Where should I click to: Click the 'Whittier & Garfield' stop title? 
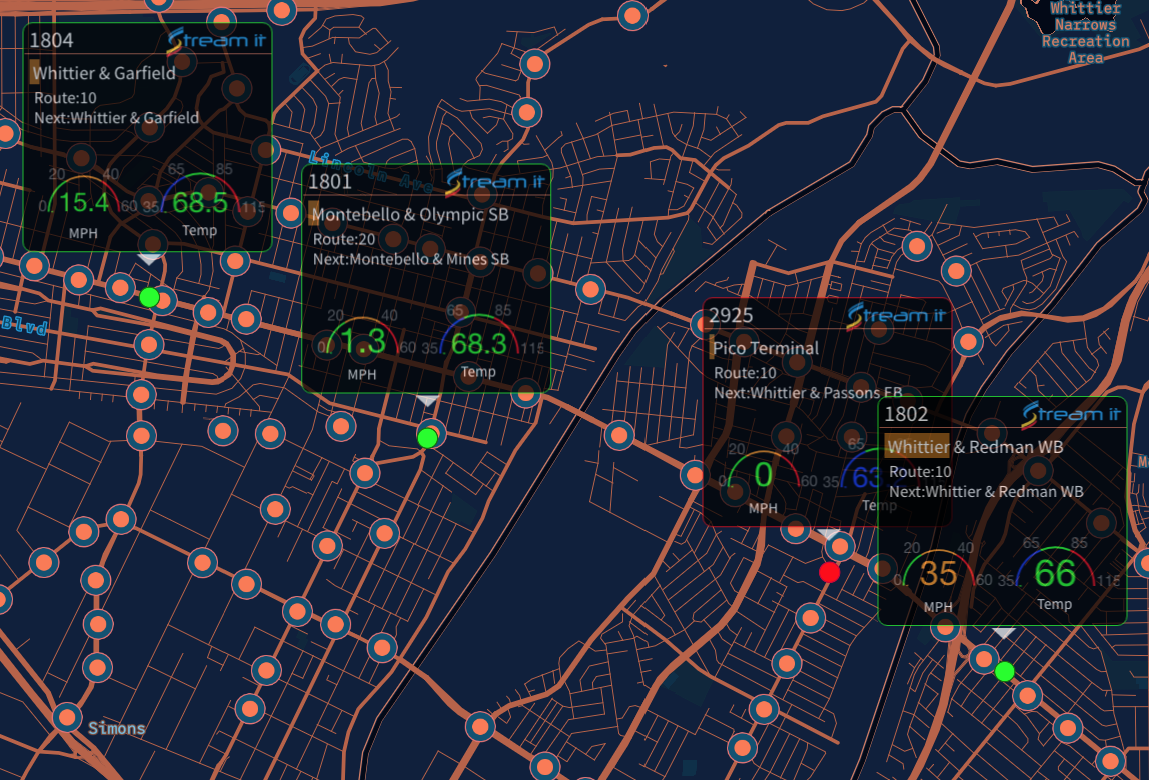point(103,73)
